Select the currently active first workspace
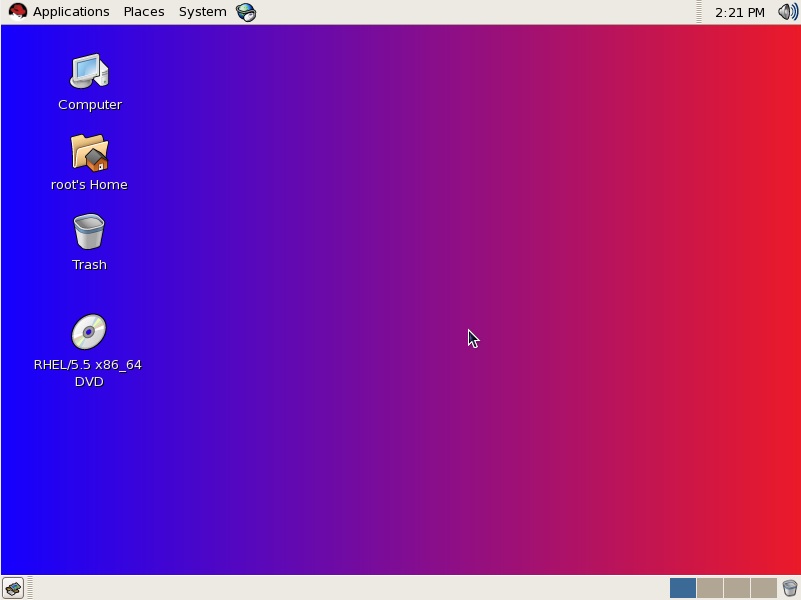 pos(681,588)
